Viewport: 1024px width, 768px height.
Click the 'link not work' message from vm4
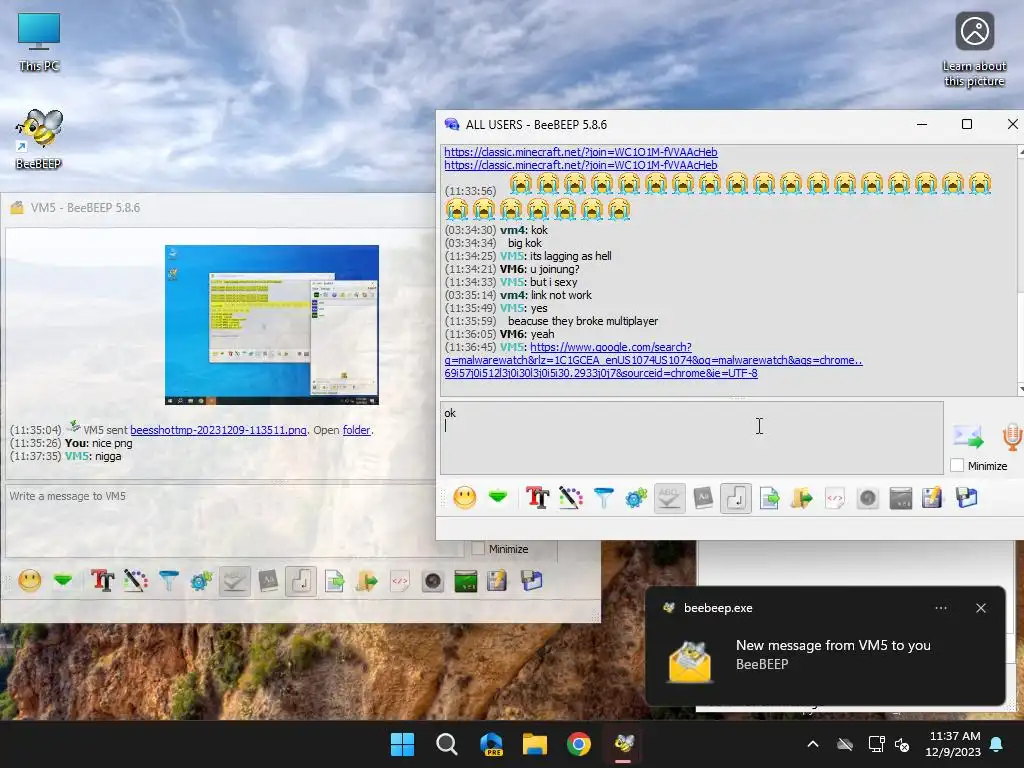tap(562, 295)
